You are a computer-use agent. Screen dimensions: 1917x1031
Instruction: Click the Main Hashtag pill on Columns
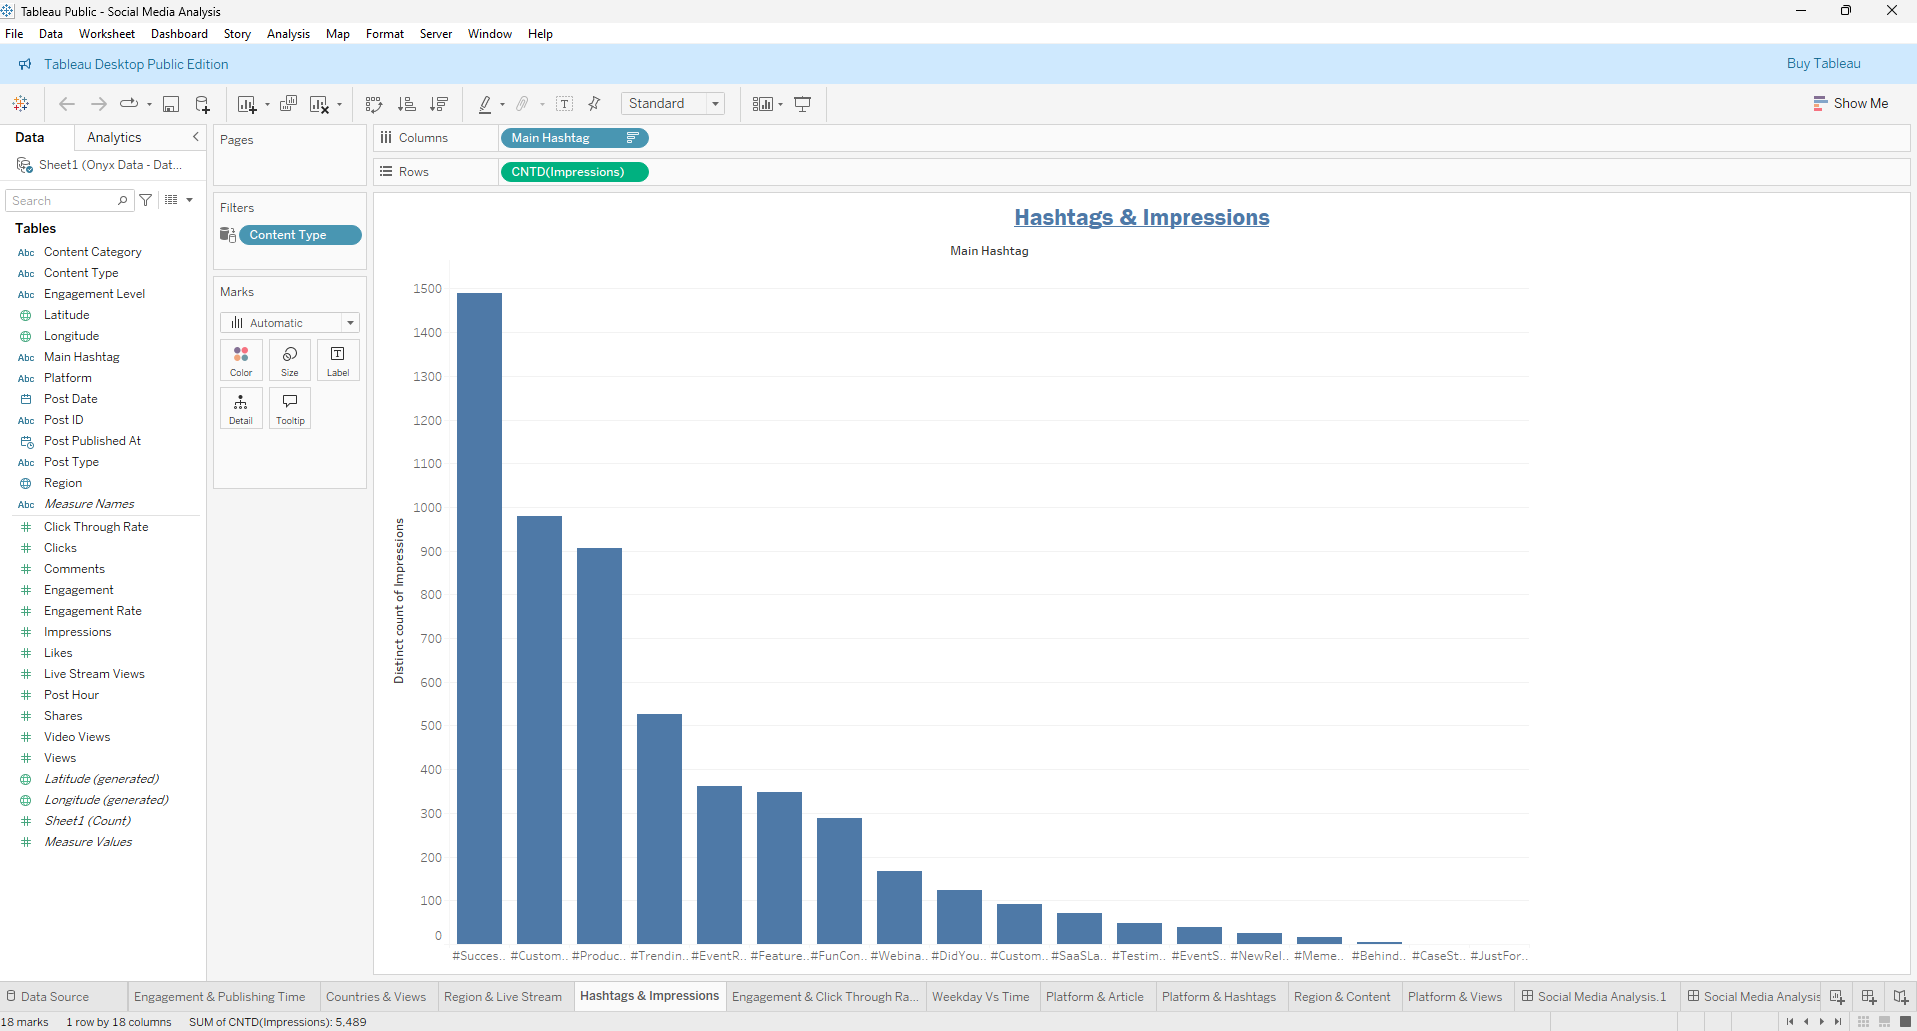click(x=574, y=138)
